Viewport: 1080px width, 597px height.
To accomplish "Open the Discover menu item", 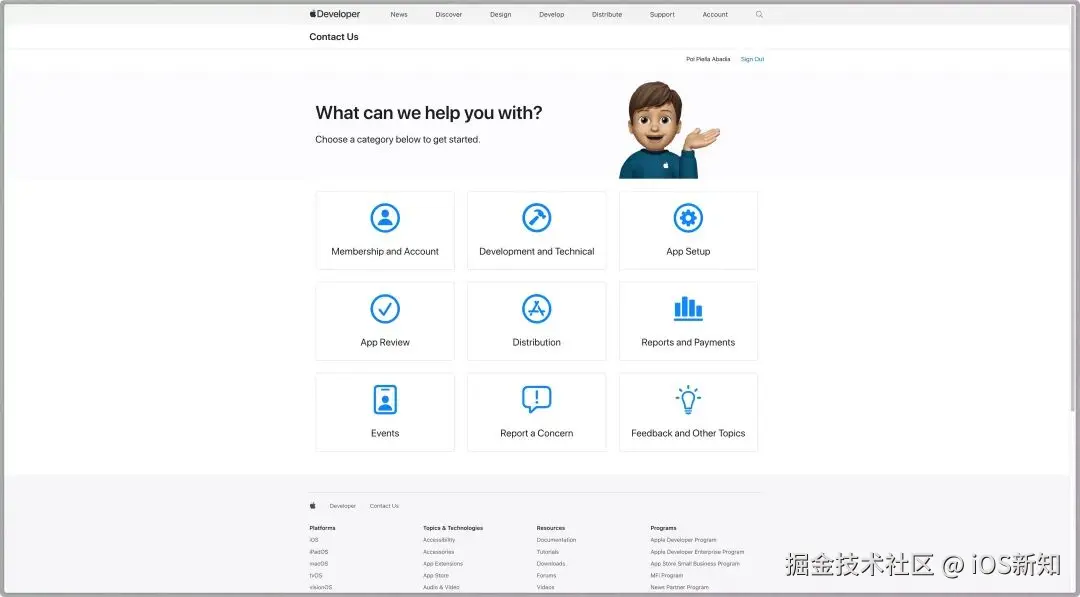I will pyautogui.click(x=448, y=14).
